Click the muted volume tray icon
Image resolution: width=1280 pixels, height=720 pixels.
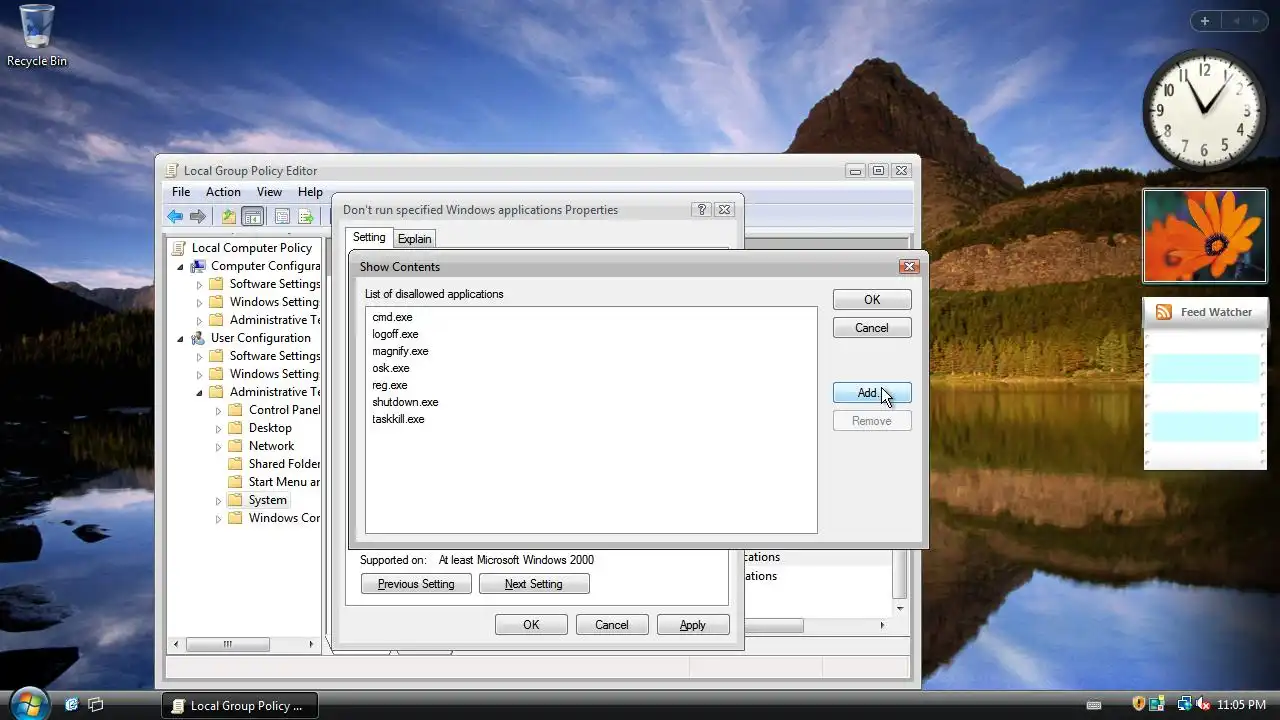pyautogui.click(x=1204, y=705)
